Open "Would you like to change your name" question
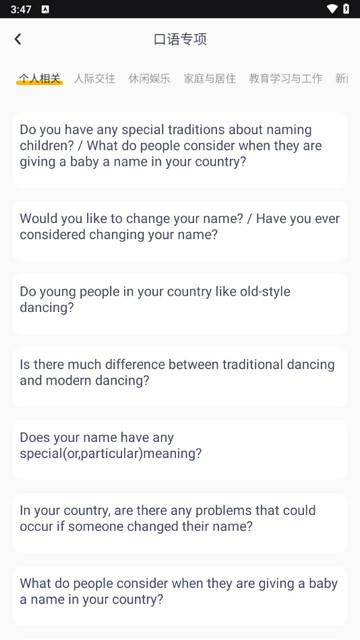360x640 pixels. click(x=180, y=231)
